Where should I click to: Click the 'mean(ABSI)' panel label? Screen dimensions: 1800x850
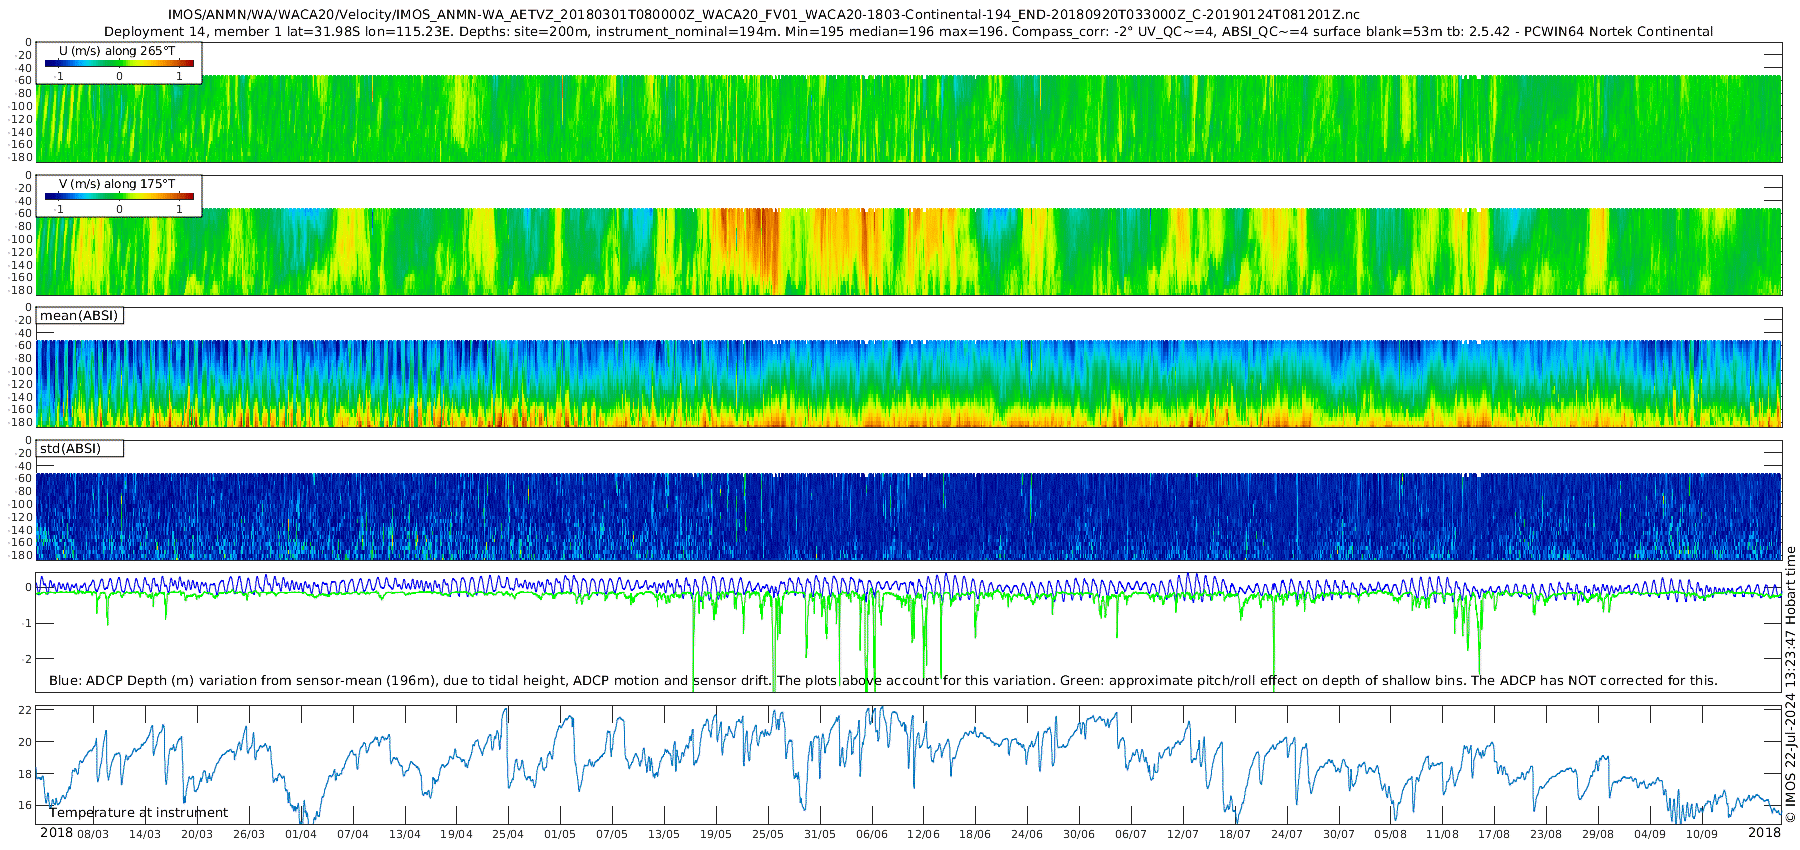click(79, 315)
